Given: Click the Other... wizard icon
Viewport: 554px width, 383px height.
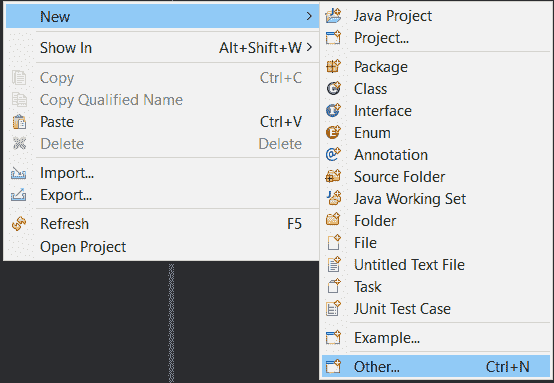Looking at the screenshot, I should point(333,366).
